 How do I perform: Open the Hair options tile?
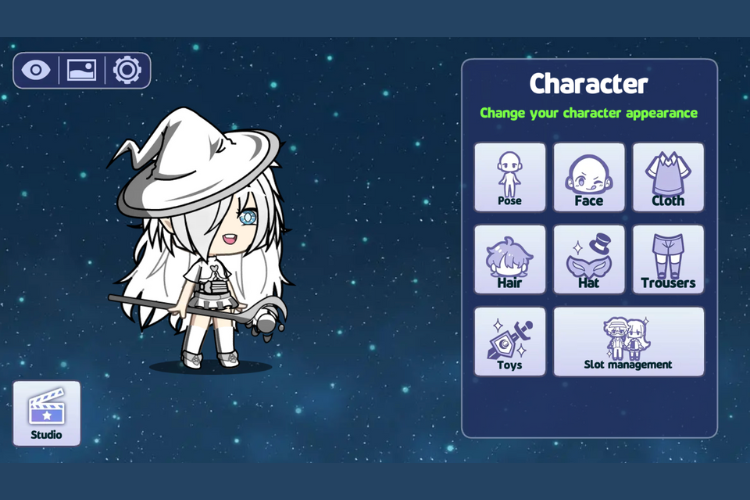[x=510, y=259]
